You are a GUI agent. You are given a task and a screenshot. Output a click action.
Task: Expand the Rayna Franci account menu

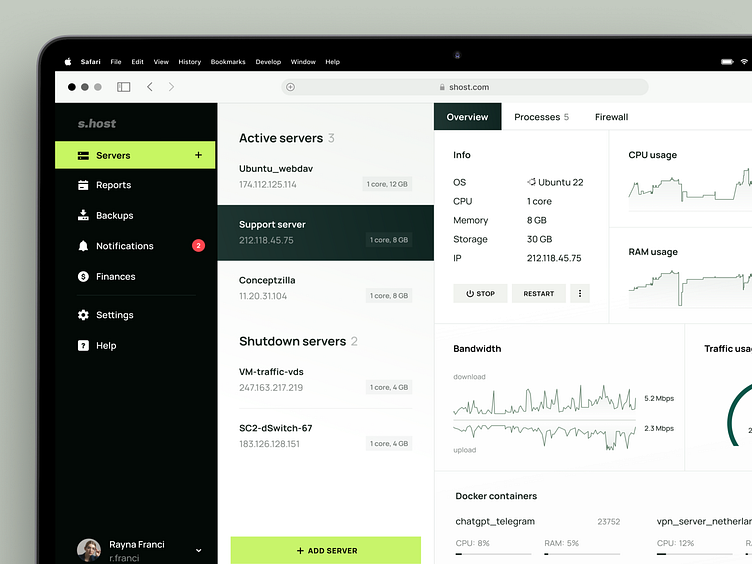[198, 550]
